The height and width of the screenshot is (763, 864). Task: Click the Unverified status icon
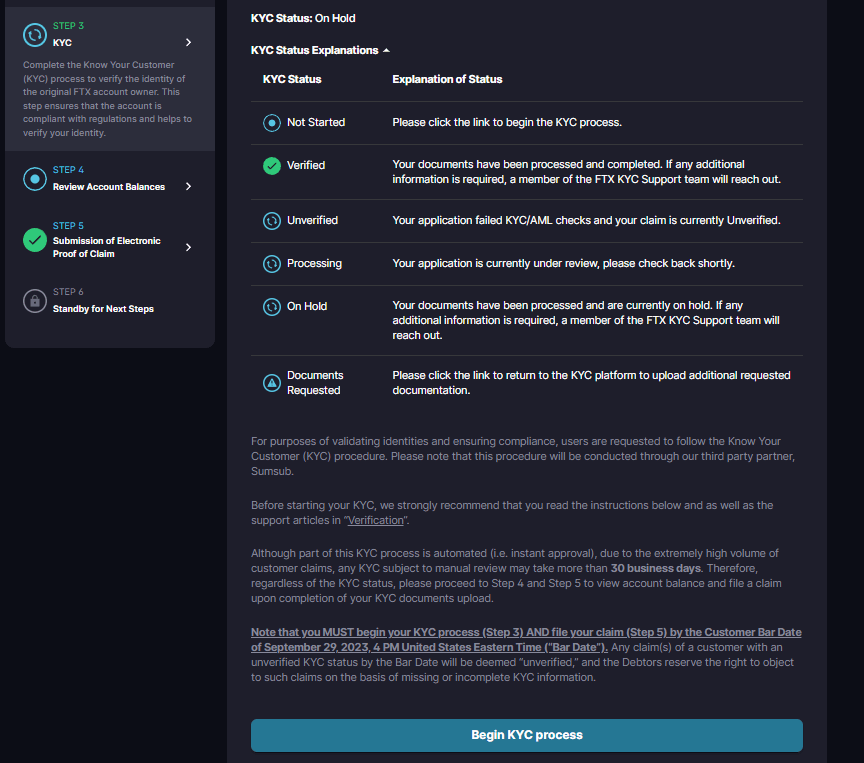coord(272,220)
